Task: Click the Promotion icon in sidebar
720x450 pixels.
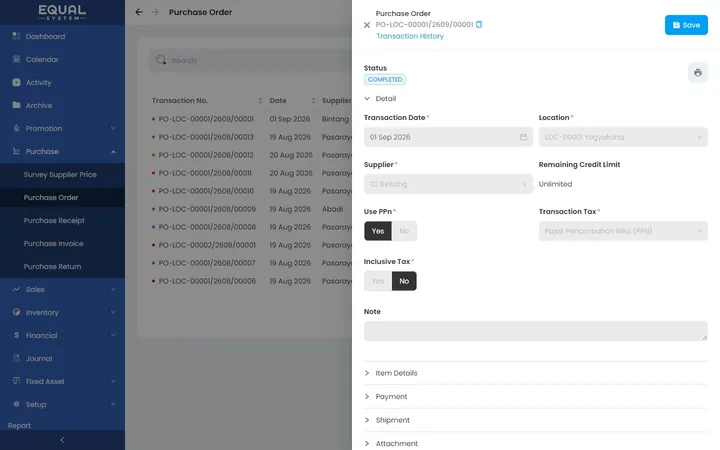Action: (16, 128)
